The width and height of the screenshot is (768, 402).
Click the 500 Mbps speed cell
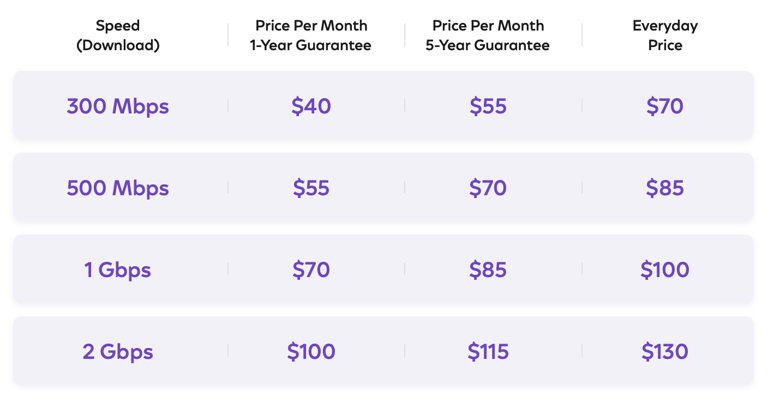click(x=118, y=188)
